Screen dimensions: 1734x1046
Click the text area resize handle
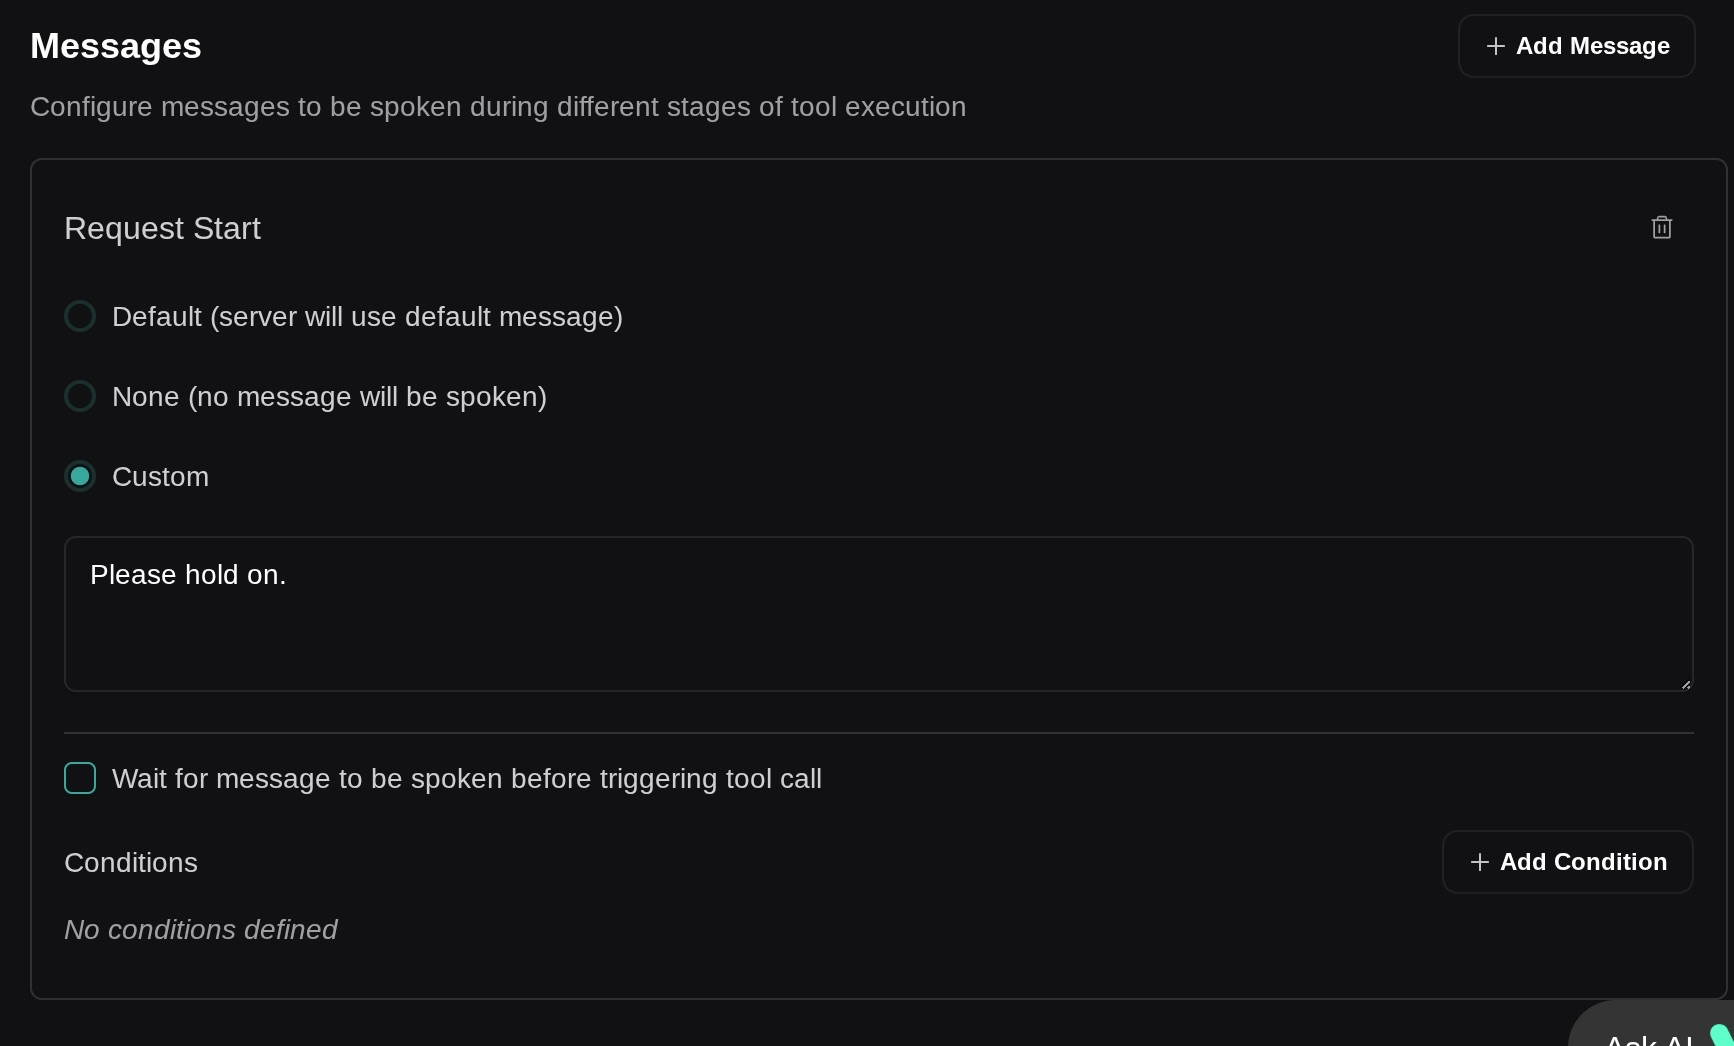tap(1685, 685)
